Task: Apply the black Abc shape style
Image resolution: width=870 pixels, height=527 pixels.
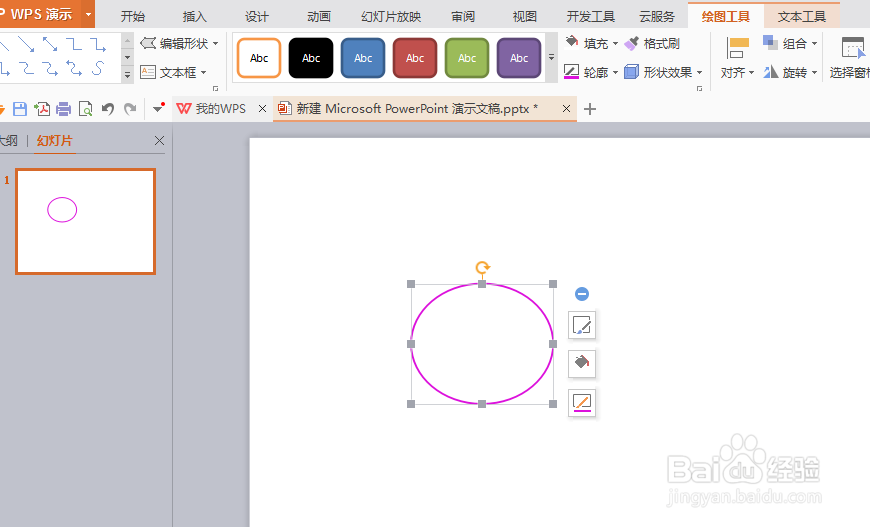Action: point(311,58)
